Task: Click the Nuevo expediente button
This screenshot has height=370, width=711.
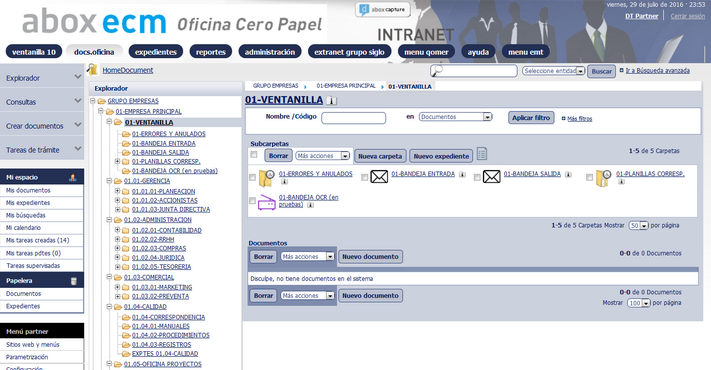Action: (x=441, y=156)
